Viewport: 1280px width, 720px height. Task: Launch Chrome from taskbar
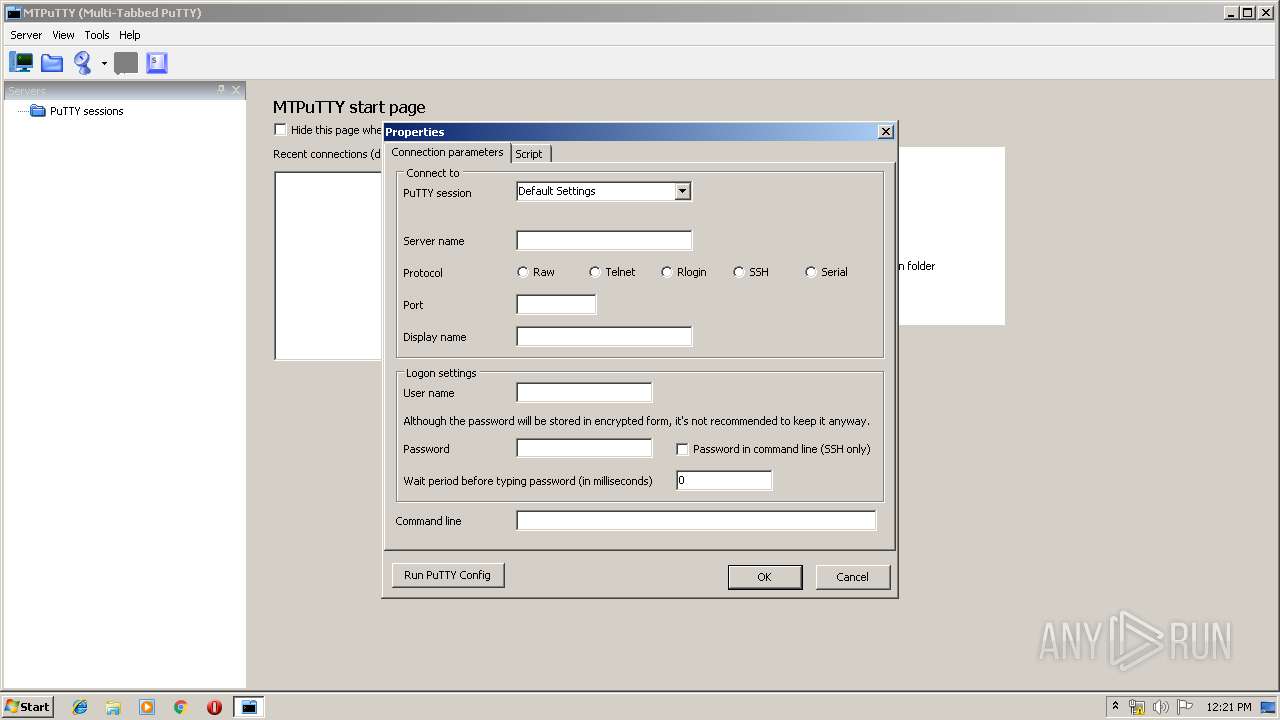181,707
